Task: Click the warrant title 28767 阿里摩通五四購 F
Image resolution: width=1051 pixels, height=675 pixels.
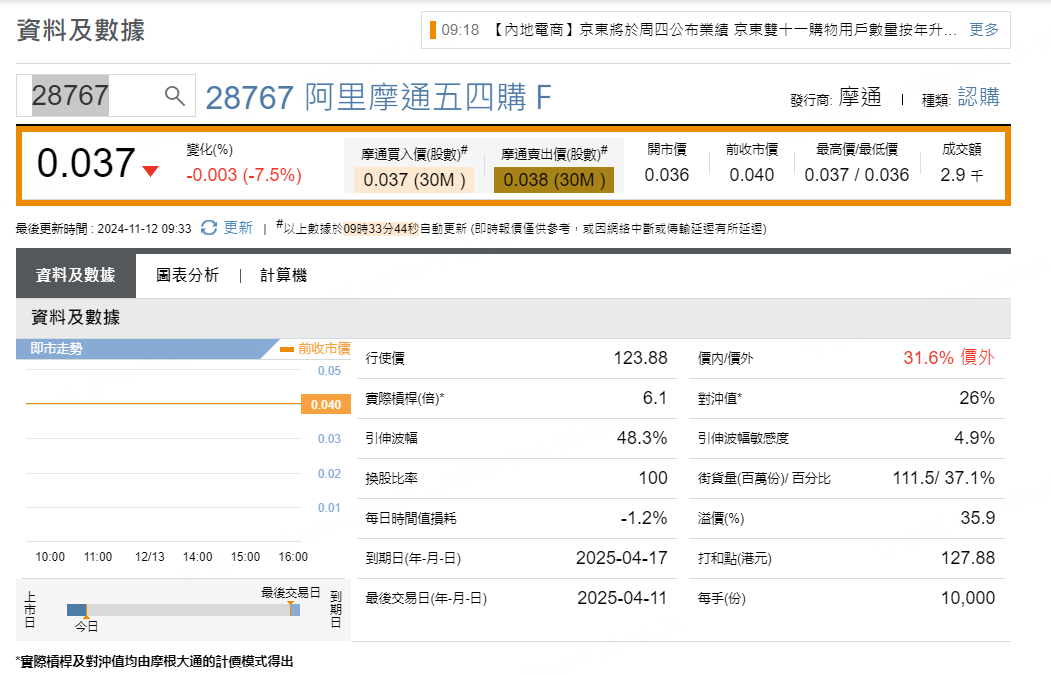Action: 378,97
